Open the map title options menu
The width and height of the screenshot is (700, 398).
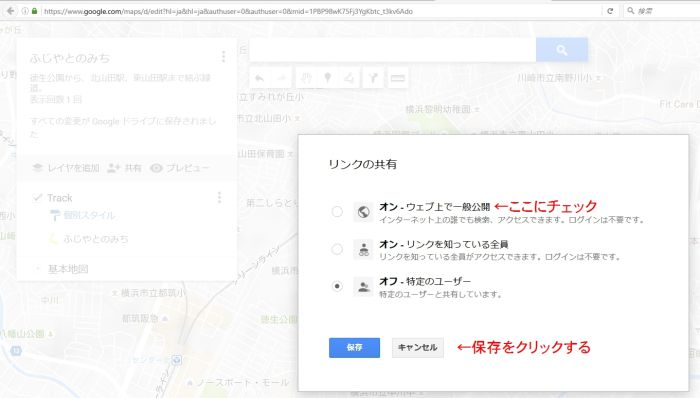tap(224, 57)
